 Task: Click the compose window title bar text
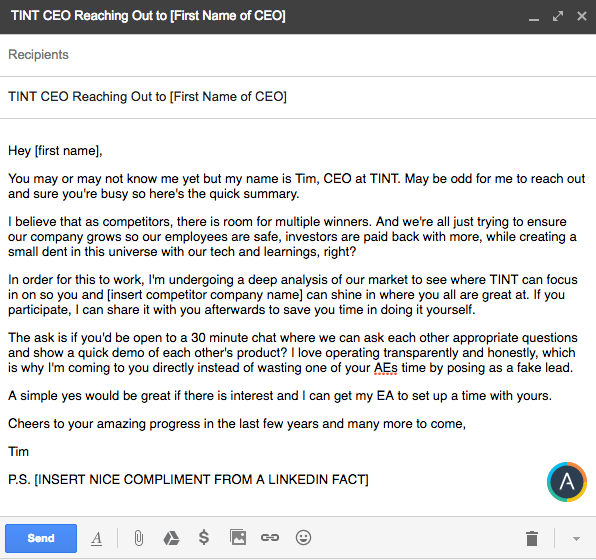(148, 16)
